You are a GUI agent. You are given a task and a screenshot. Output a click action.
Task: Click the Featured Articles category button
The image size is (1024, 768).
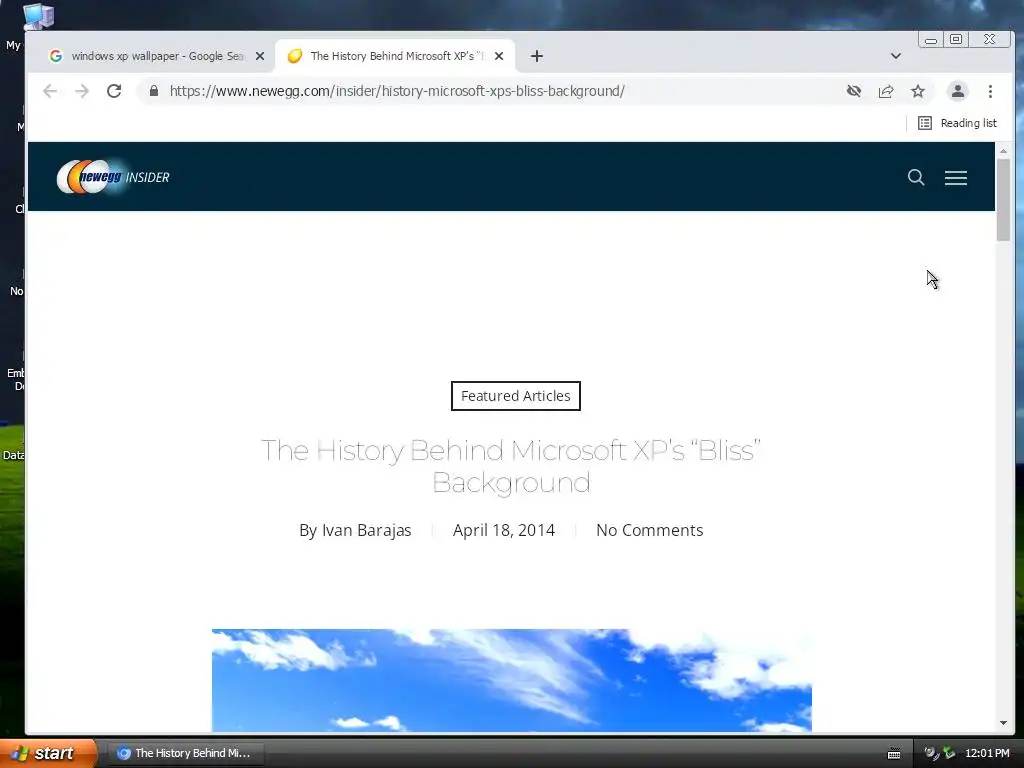click(515, 396)
